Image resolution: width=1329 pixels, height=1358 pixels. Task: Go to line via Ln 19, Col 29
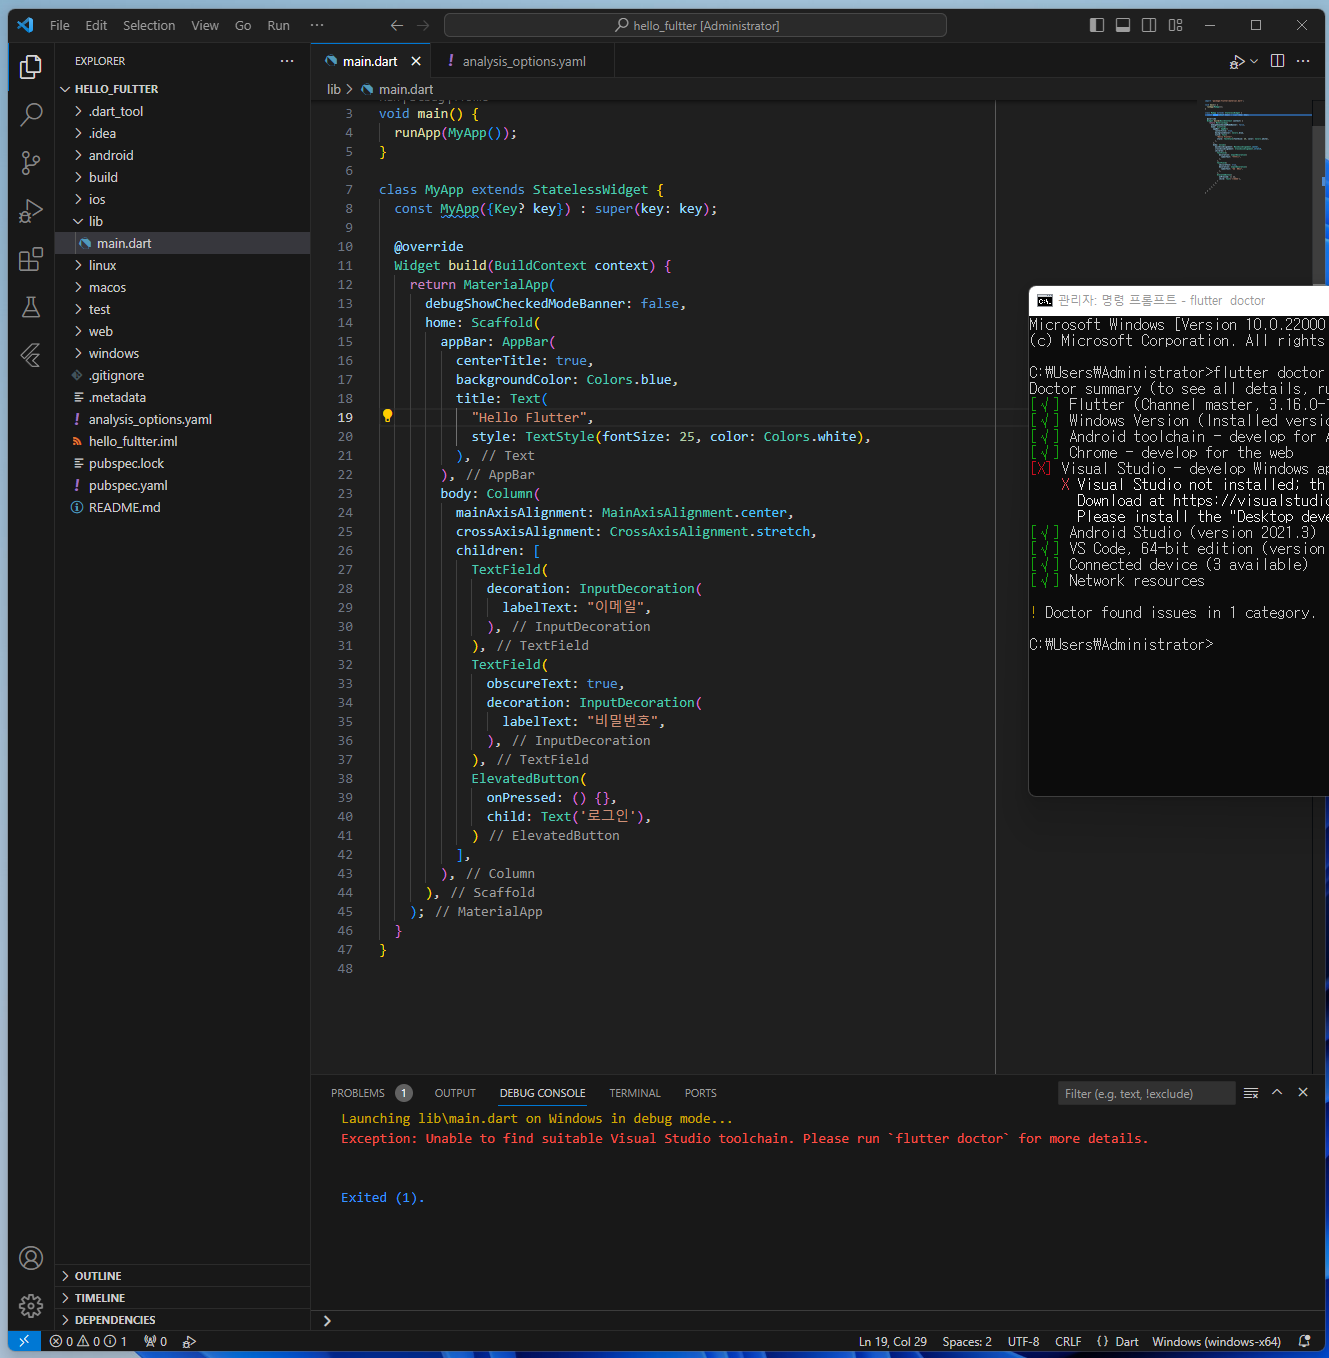(x=893, y=1341)
